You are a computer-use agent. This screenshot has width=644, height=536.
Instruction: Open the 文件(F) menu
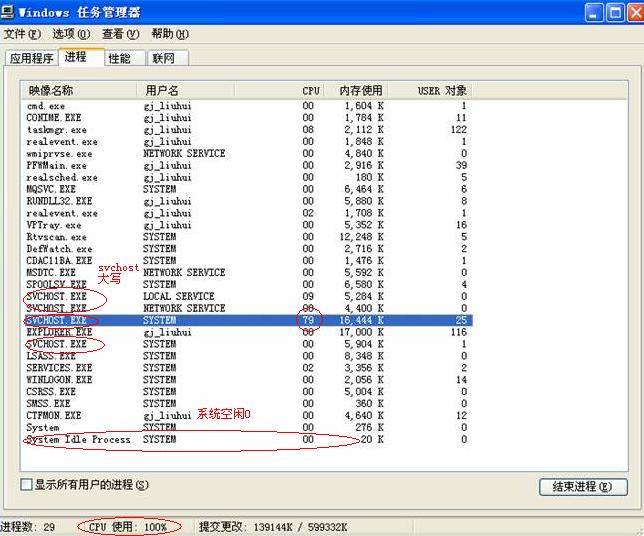click(x=22, y=34)
